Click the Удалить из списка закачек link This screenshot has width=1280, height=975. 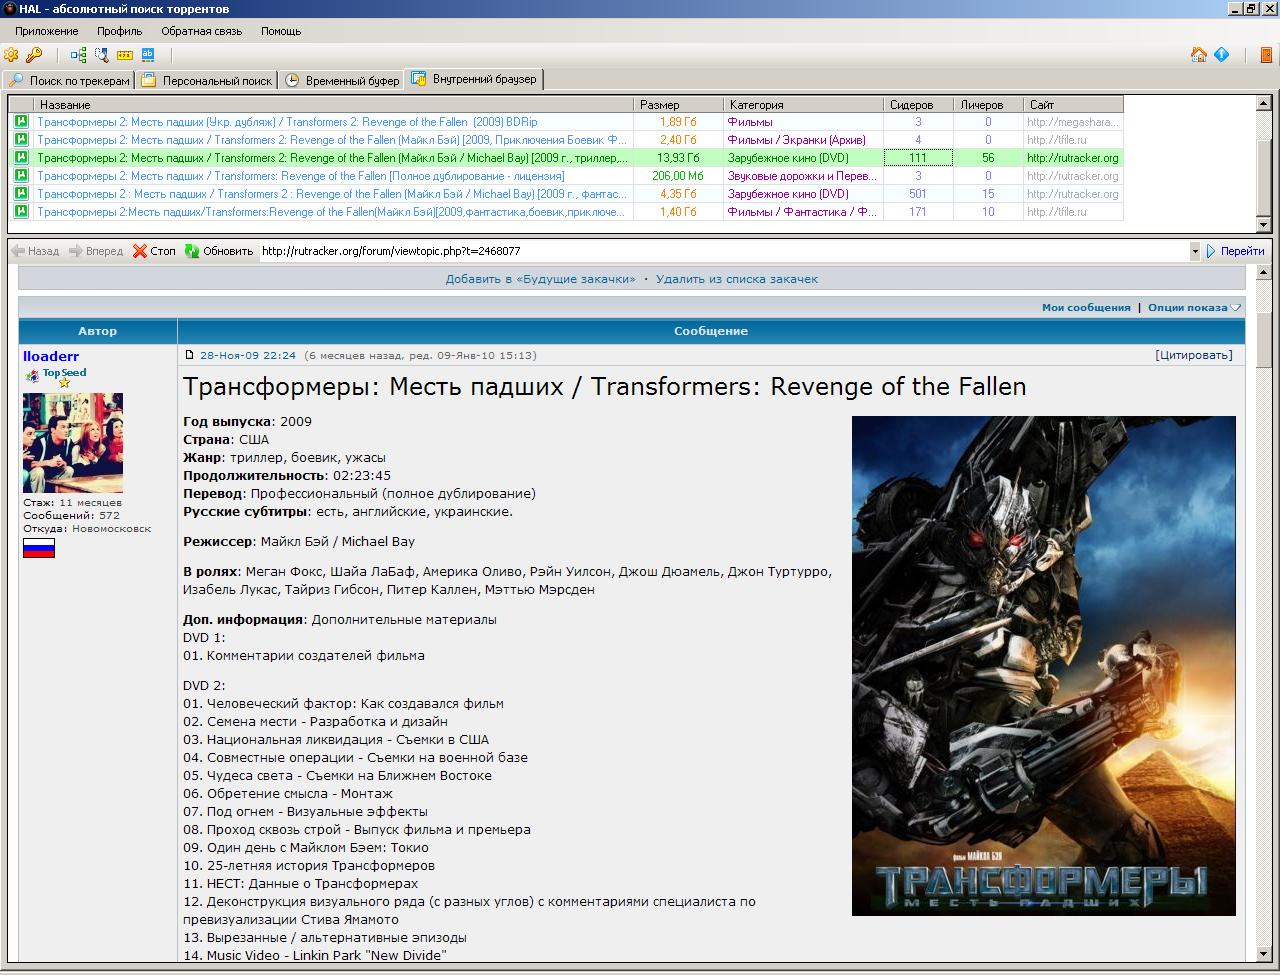tap(737, 279)
